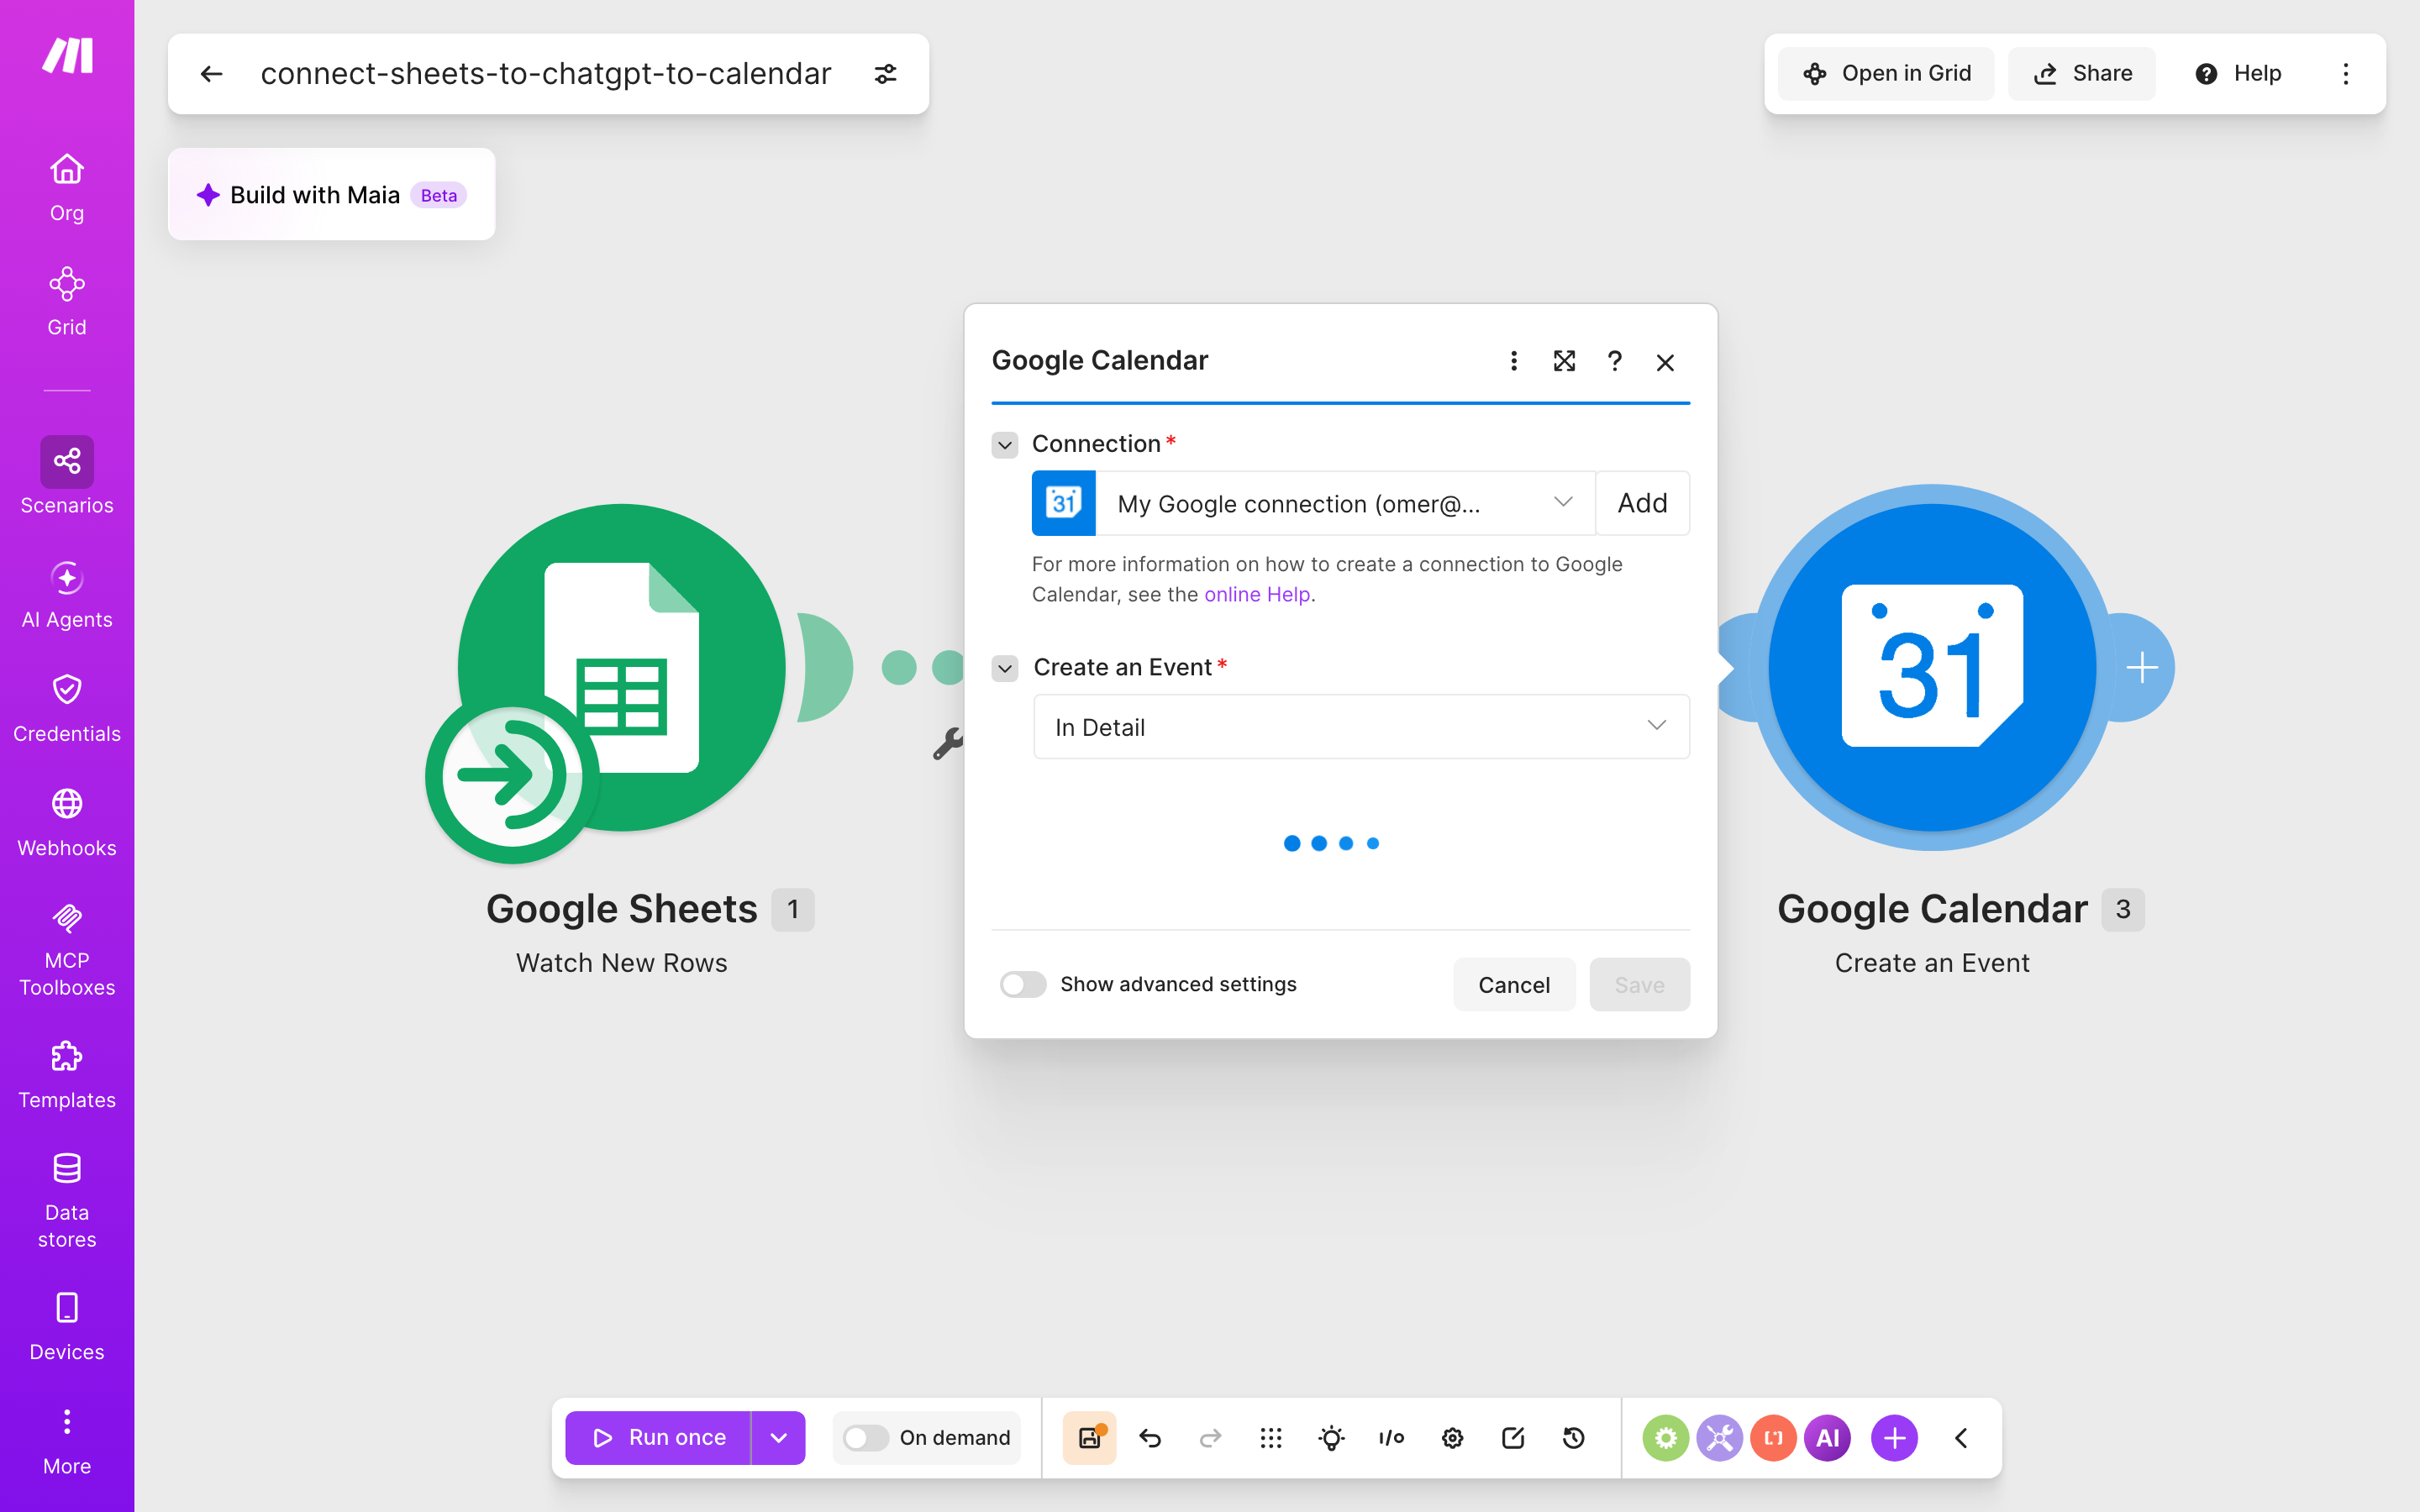The image size is (2420, 1512).
Task: Open the Org home page
Action: pos(67,188)
